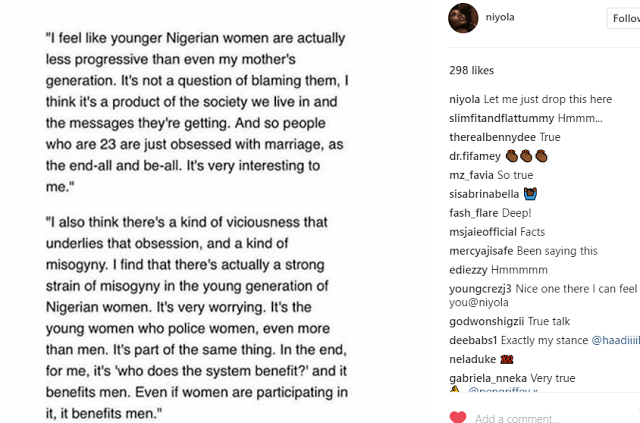
Task: Click the emoji in neladuke's comment
Action: pyautogui.click(x=507, y=359)
